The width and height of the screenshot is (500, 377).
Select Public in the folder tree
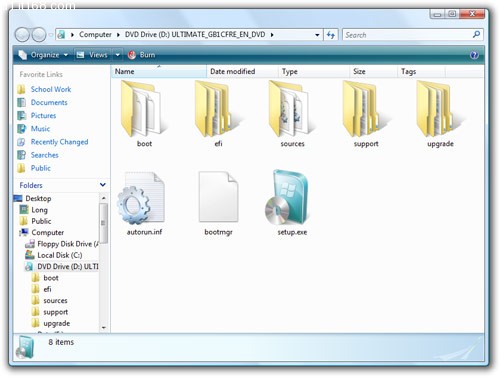pyautogui.click(x=41, y=221)
